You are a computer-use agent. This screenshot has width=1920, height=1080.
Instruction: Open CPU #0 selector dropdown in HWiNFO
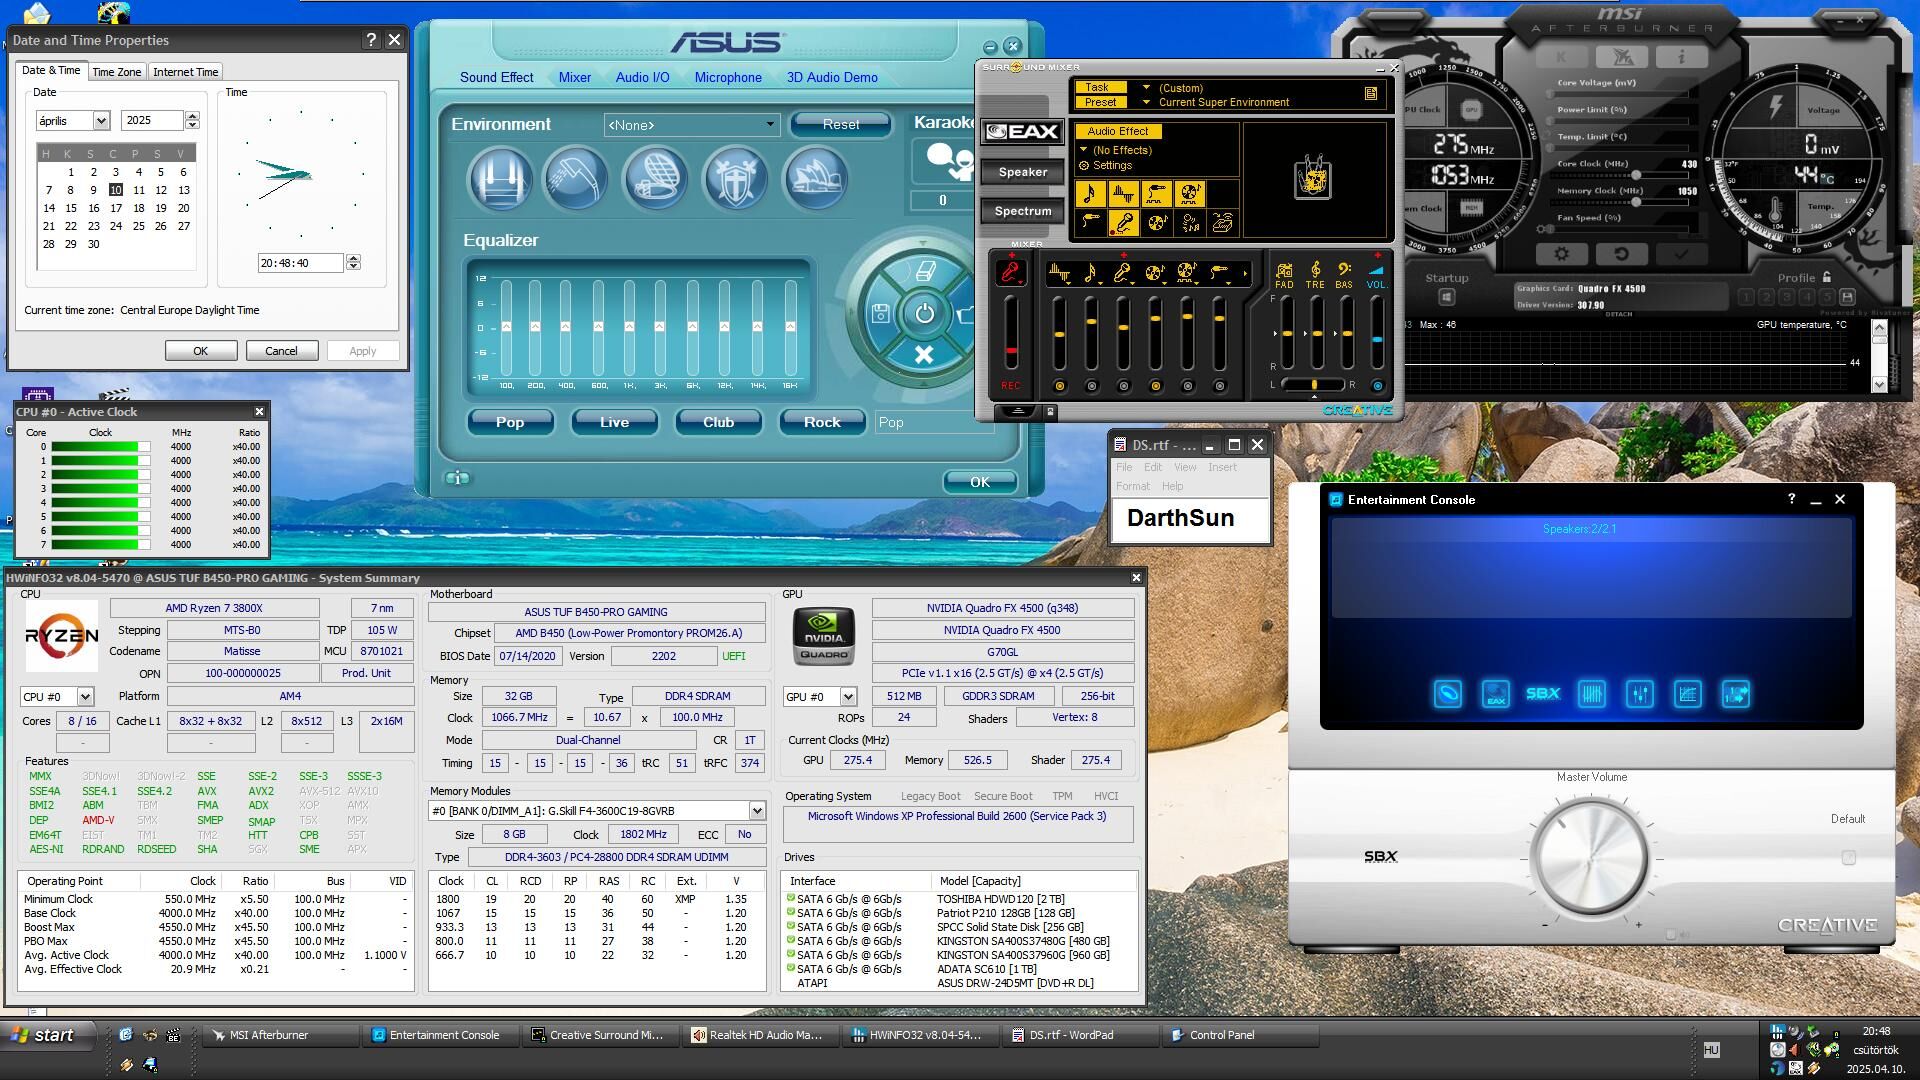85,696
